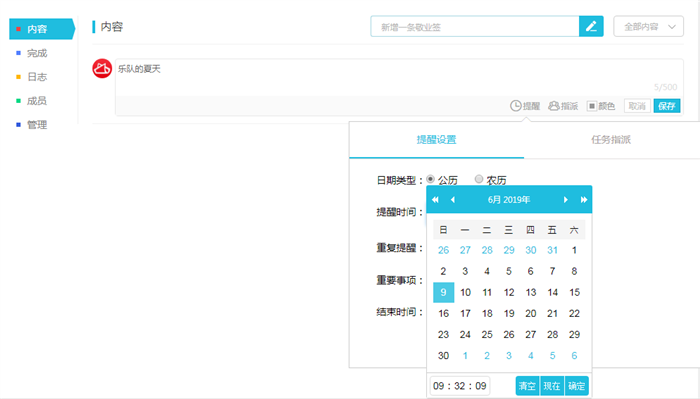The width and height of the screenshot is (700, 399).
Task: Open the 指派 assign person option
Action: [x=563, y=106]
